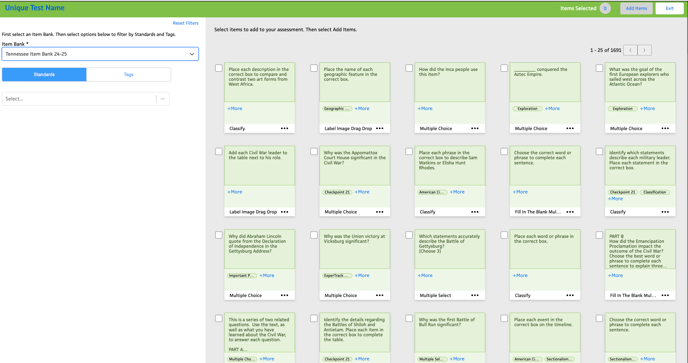Open three-dot menu on Appomattox Court House card

point(380,212)
